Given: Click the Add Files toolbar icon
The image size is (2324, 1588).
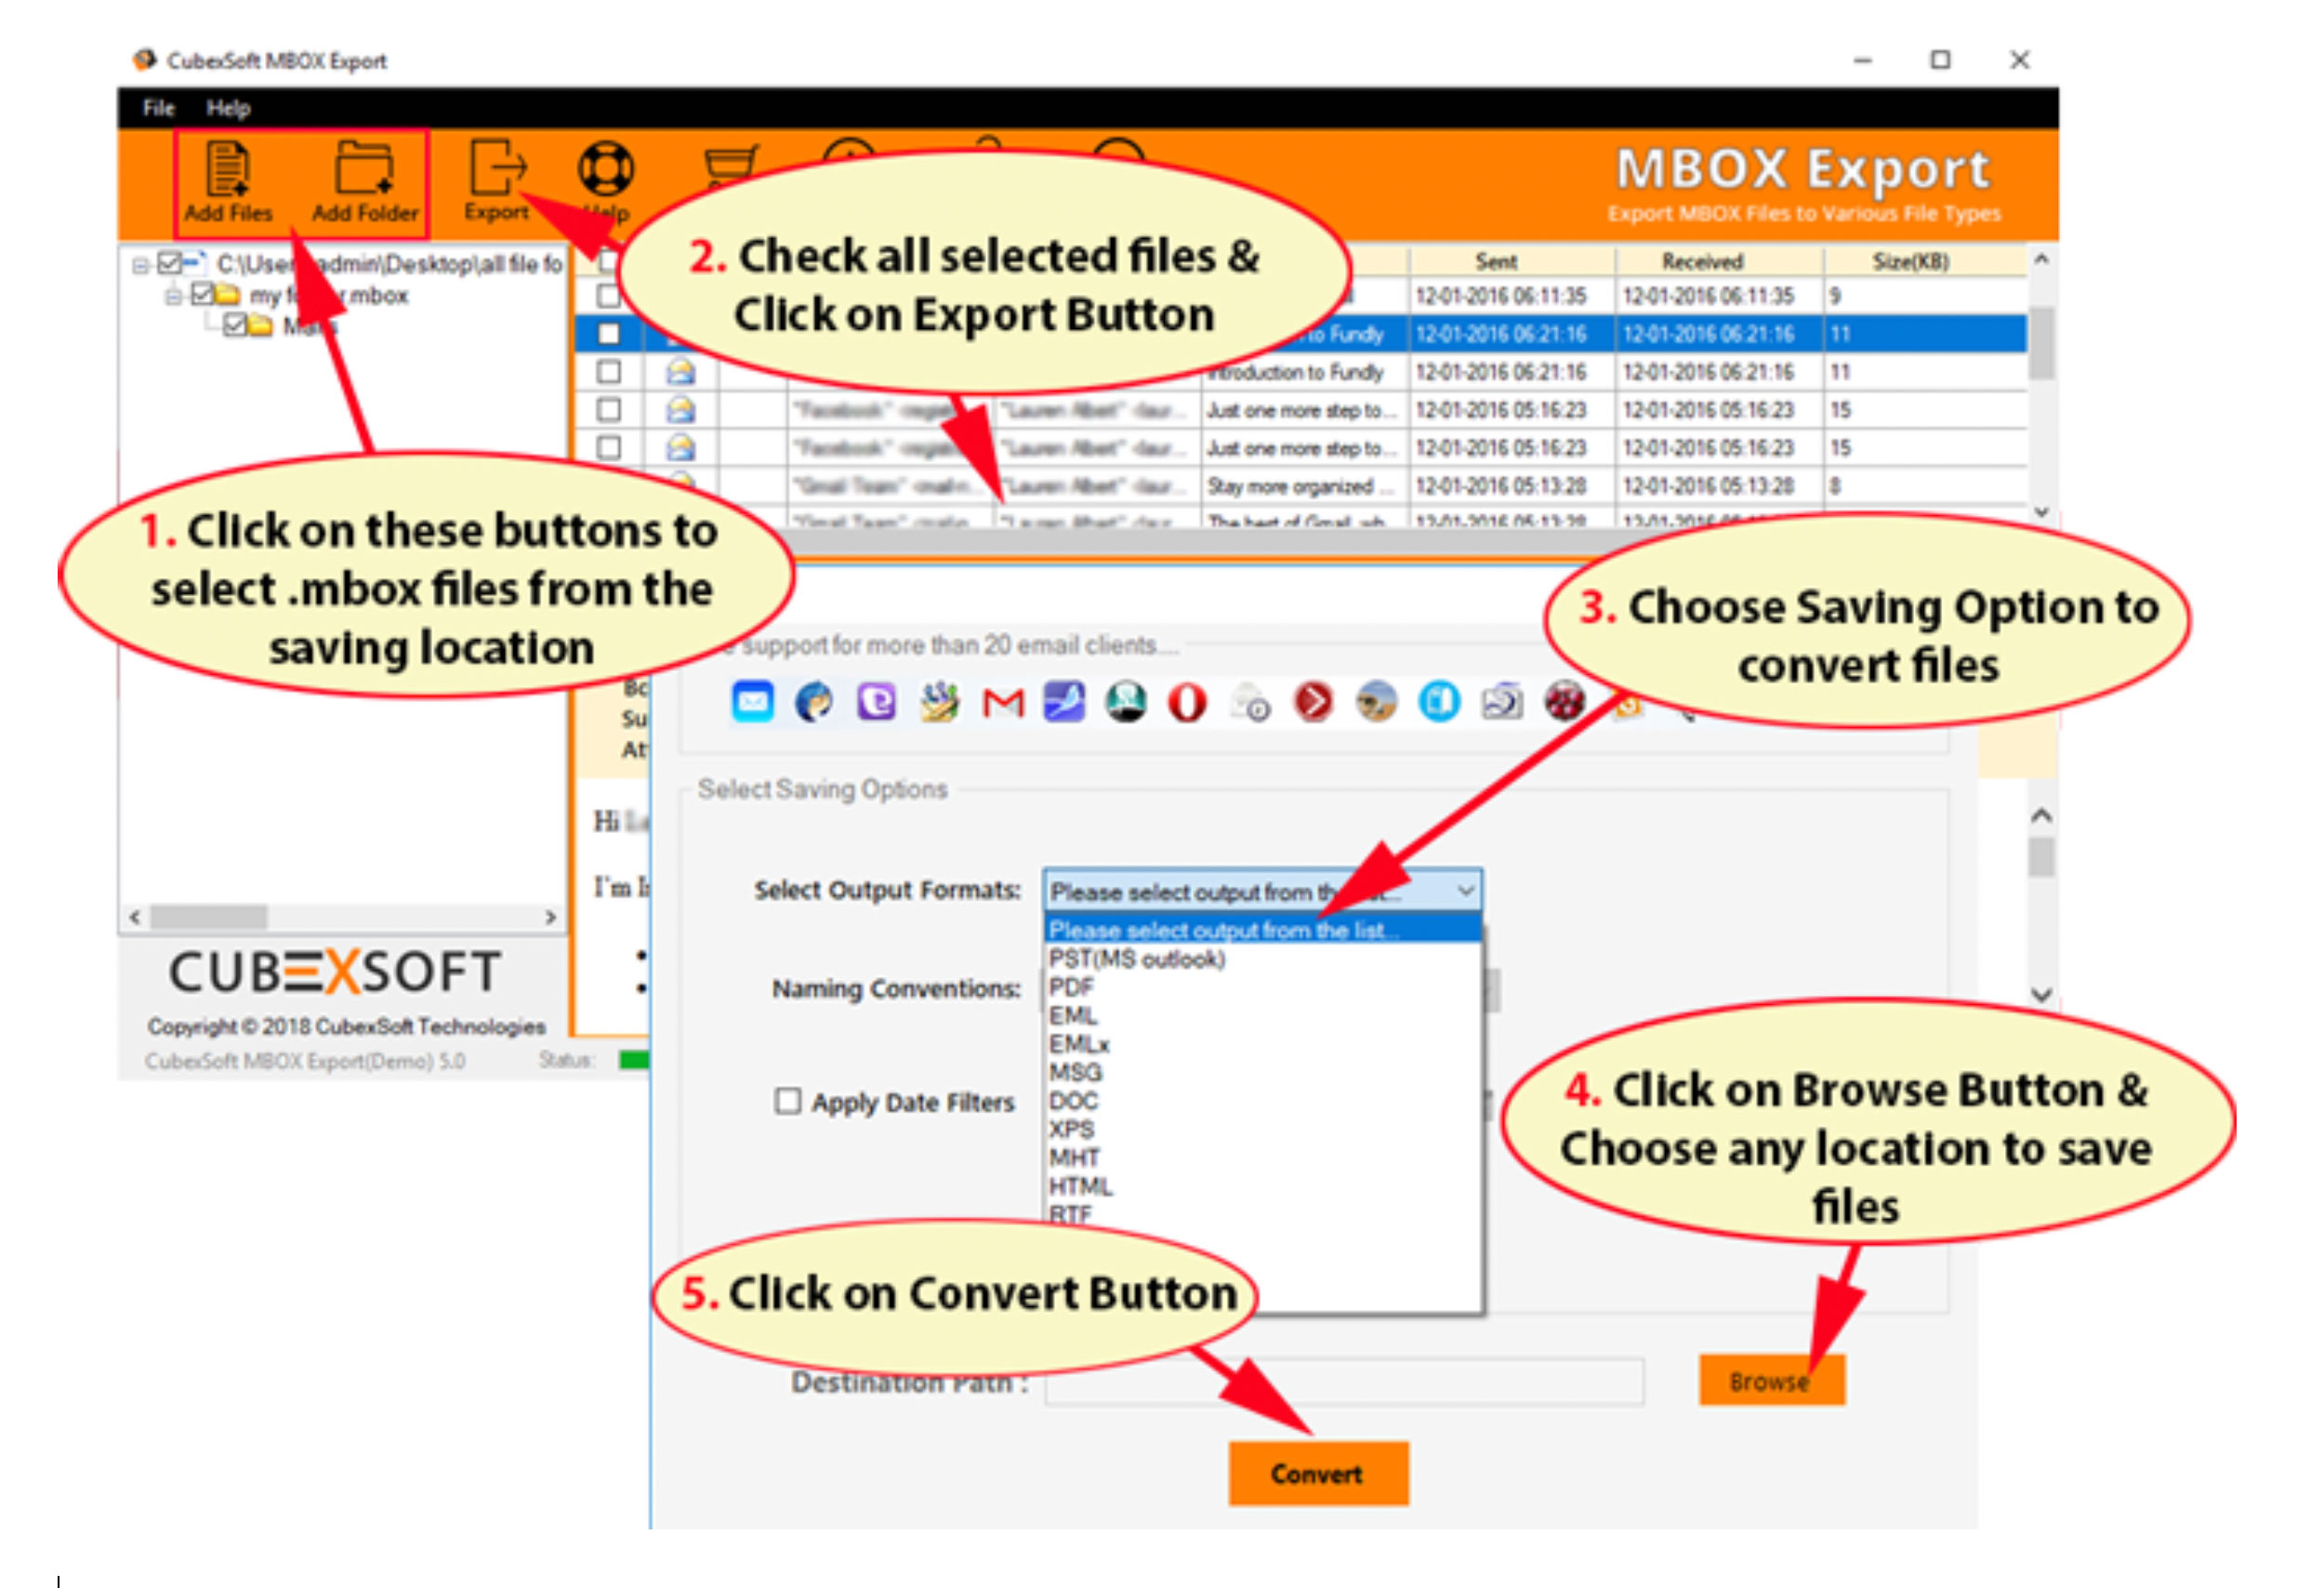Looking at the screenshot, I should coord(228,183).
